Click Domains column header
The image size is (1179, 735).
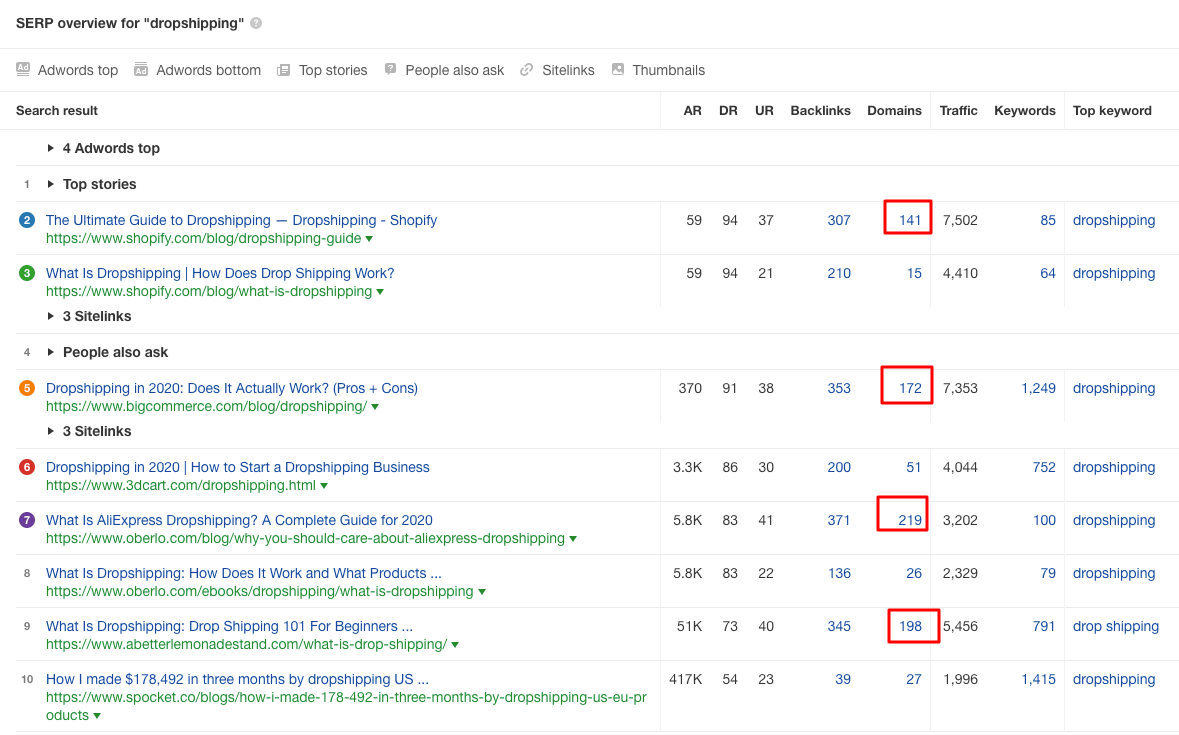894,110
